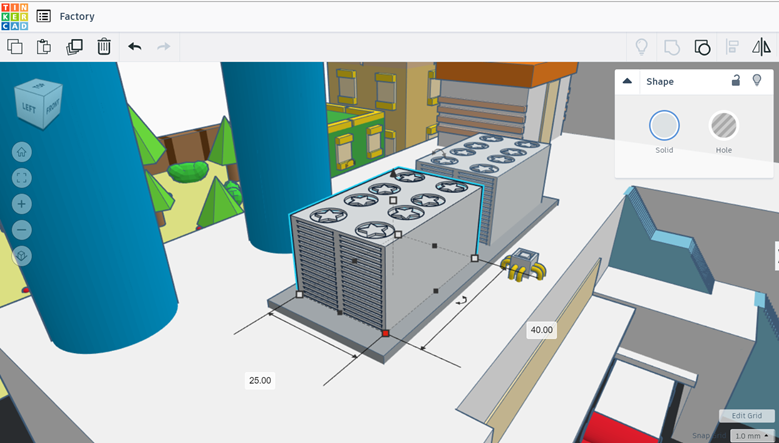
Task: Zoom out with minus button
Action: (x=21, y=229)
